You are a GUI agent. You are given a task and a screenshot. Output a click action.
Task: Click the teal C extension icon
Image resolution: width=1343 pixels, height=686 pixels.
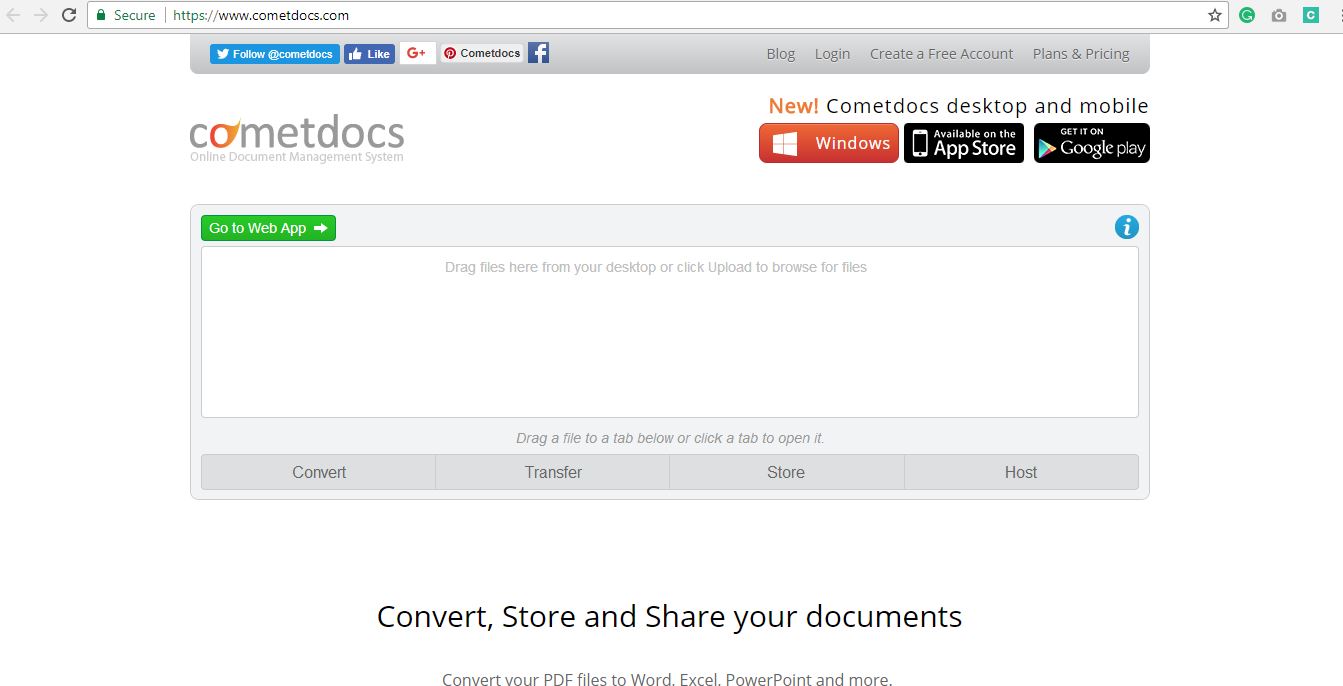click(x=1310, y=15)
